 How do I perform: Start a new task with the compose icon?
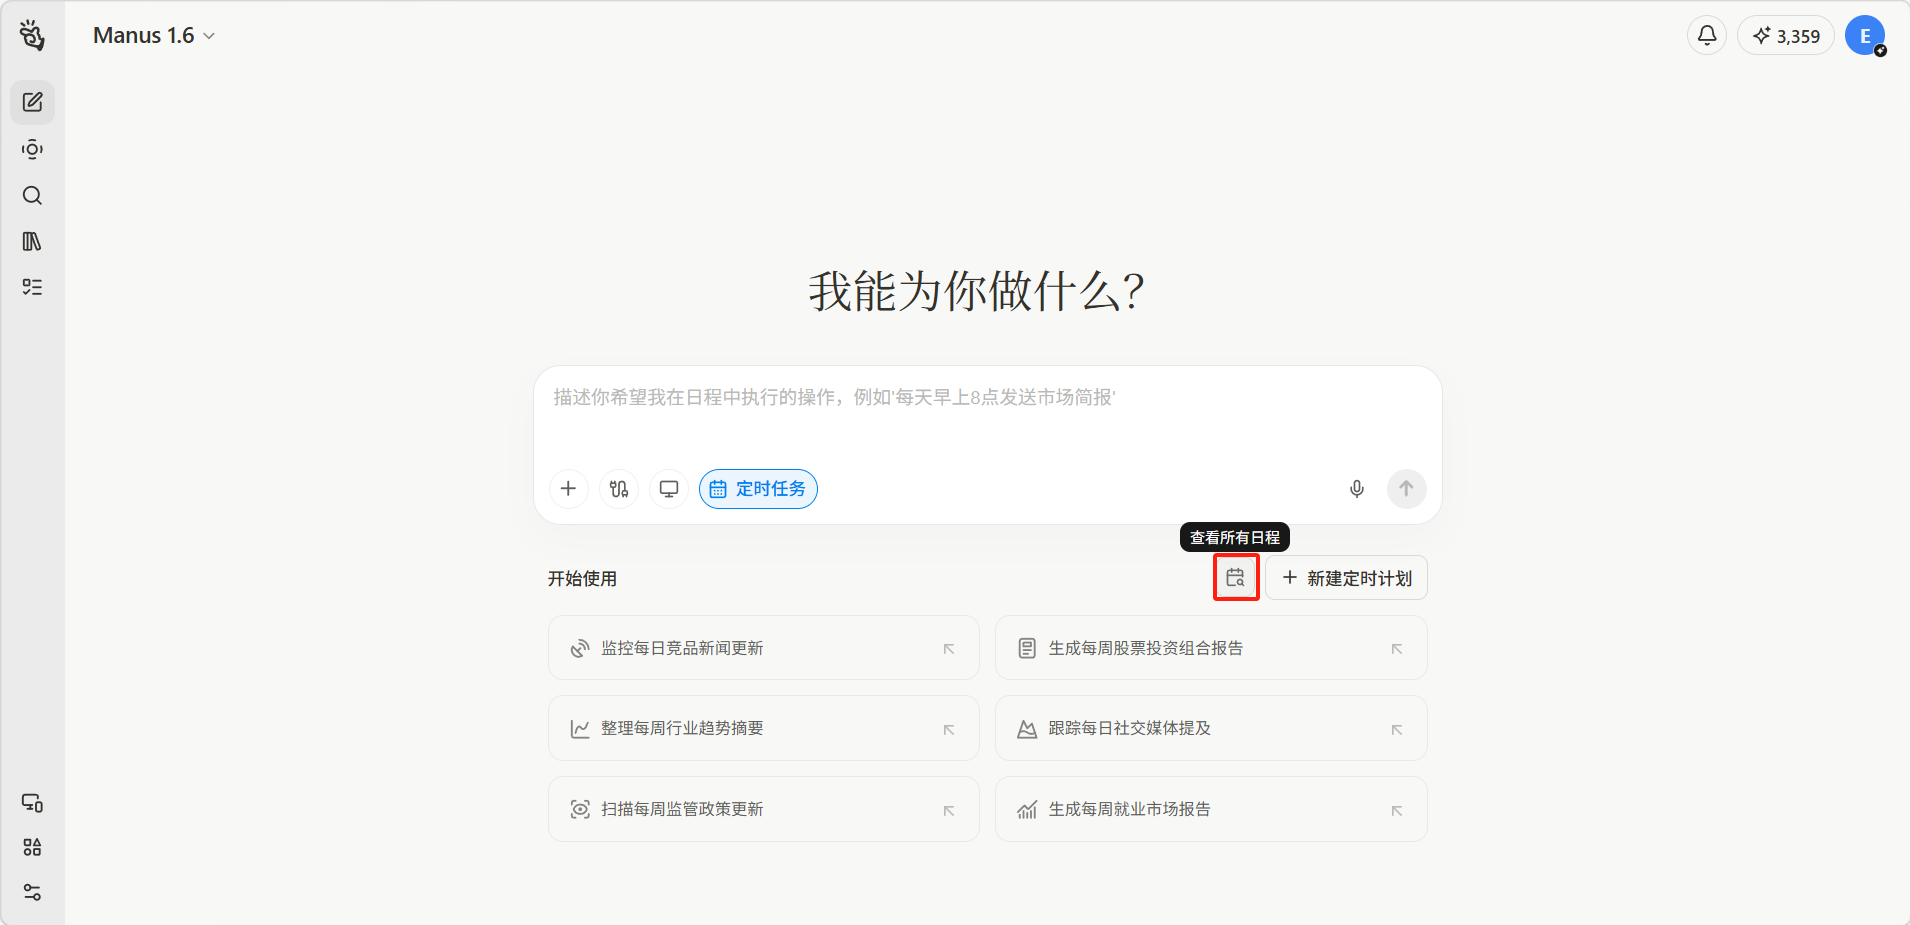[x=32, y=102]
